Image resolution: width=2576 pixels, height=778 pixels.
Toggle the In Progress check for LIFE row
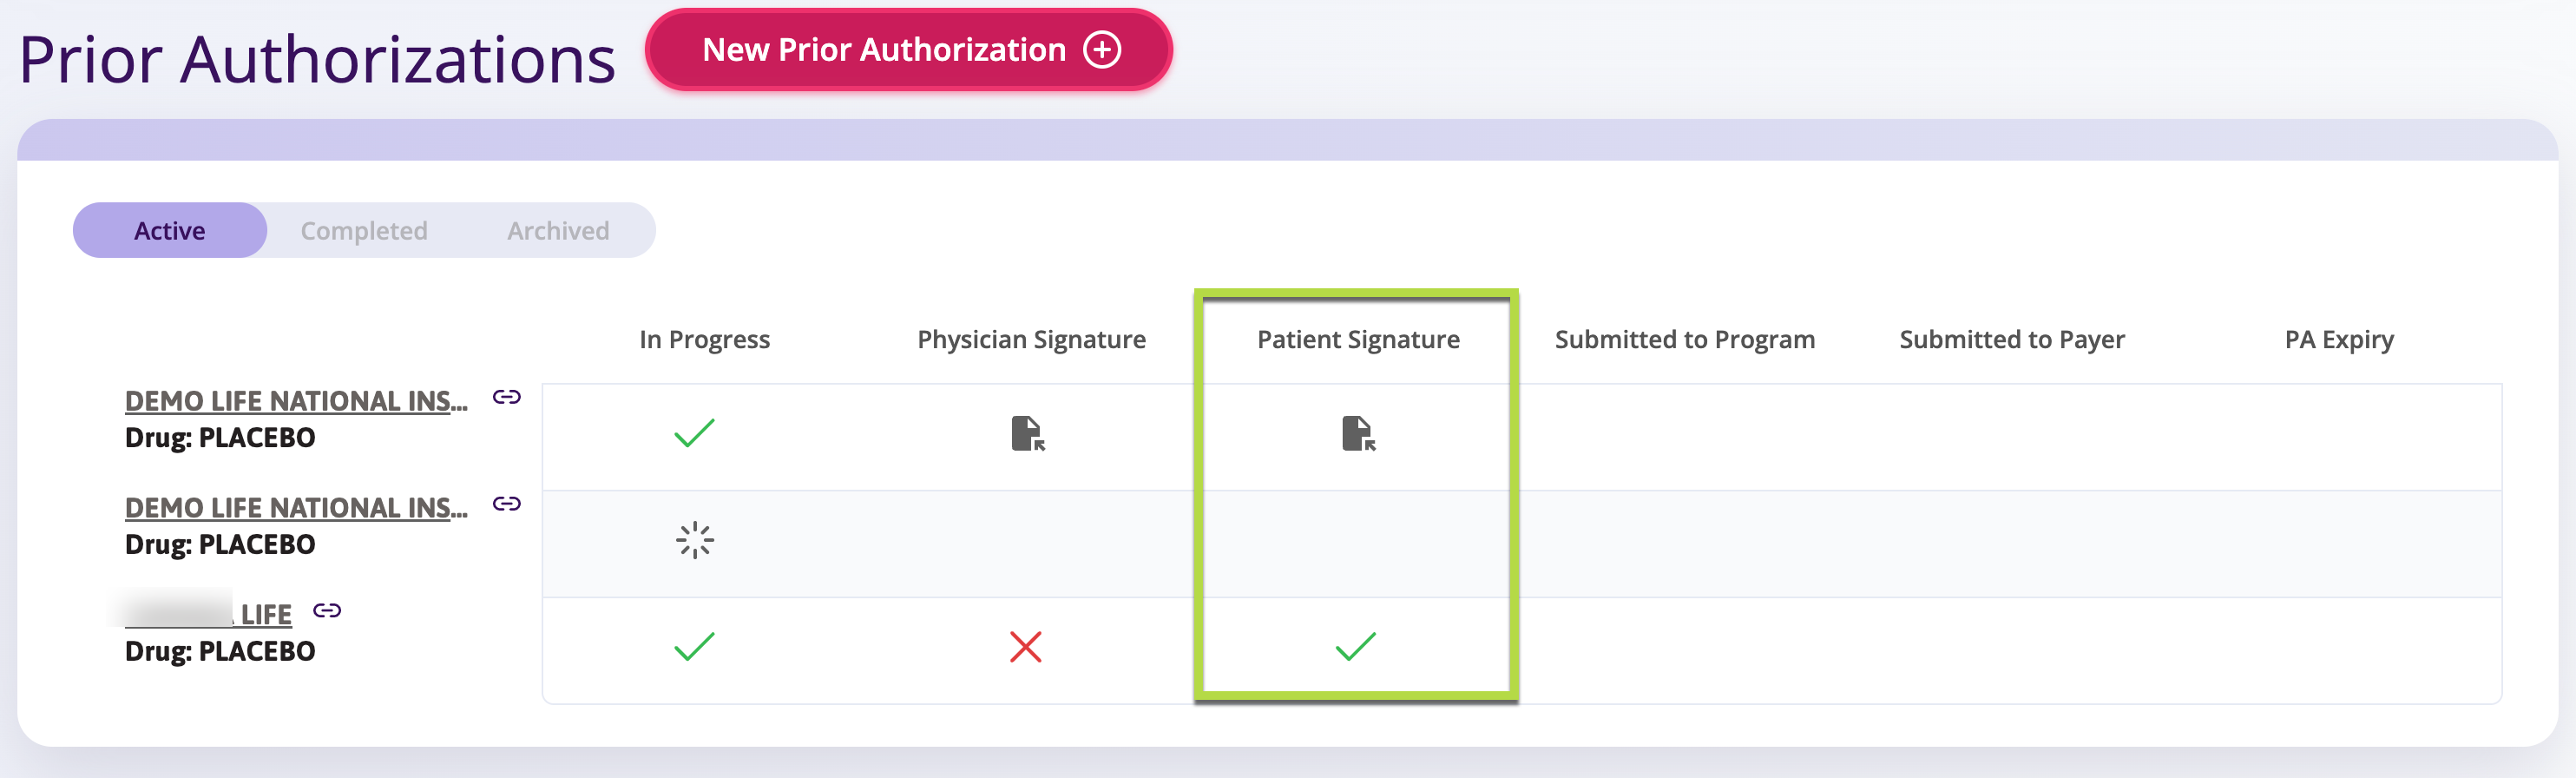click(x=694, y=647)
